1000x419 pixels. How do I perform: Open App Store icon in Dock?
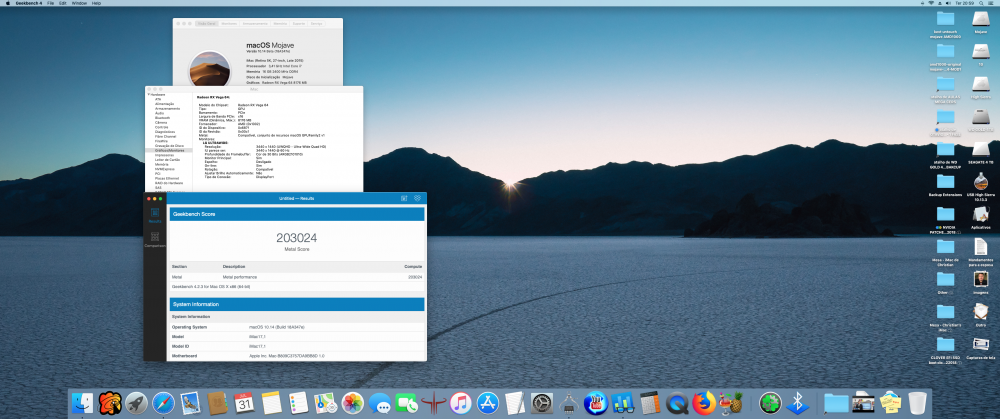click(488, 403)
